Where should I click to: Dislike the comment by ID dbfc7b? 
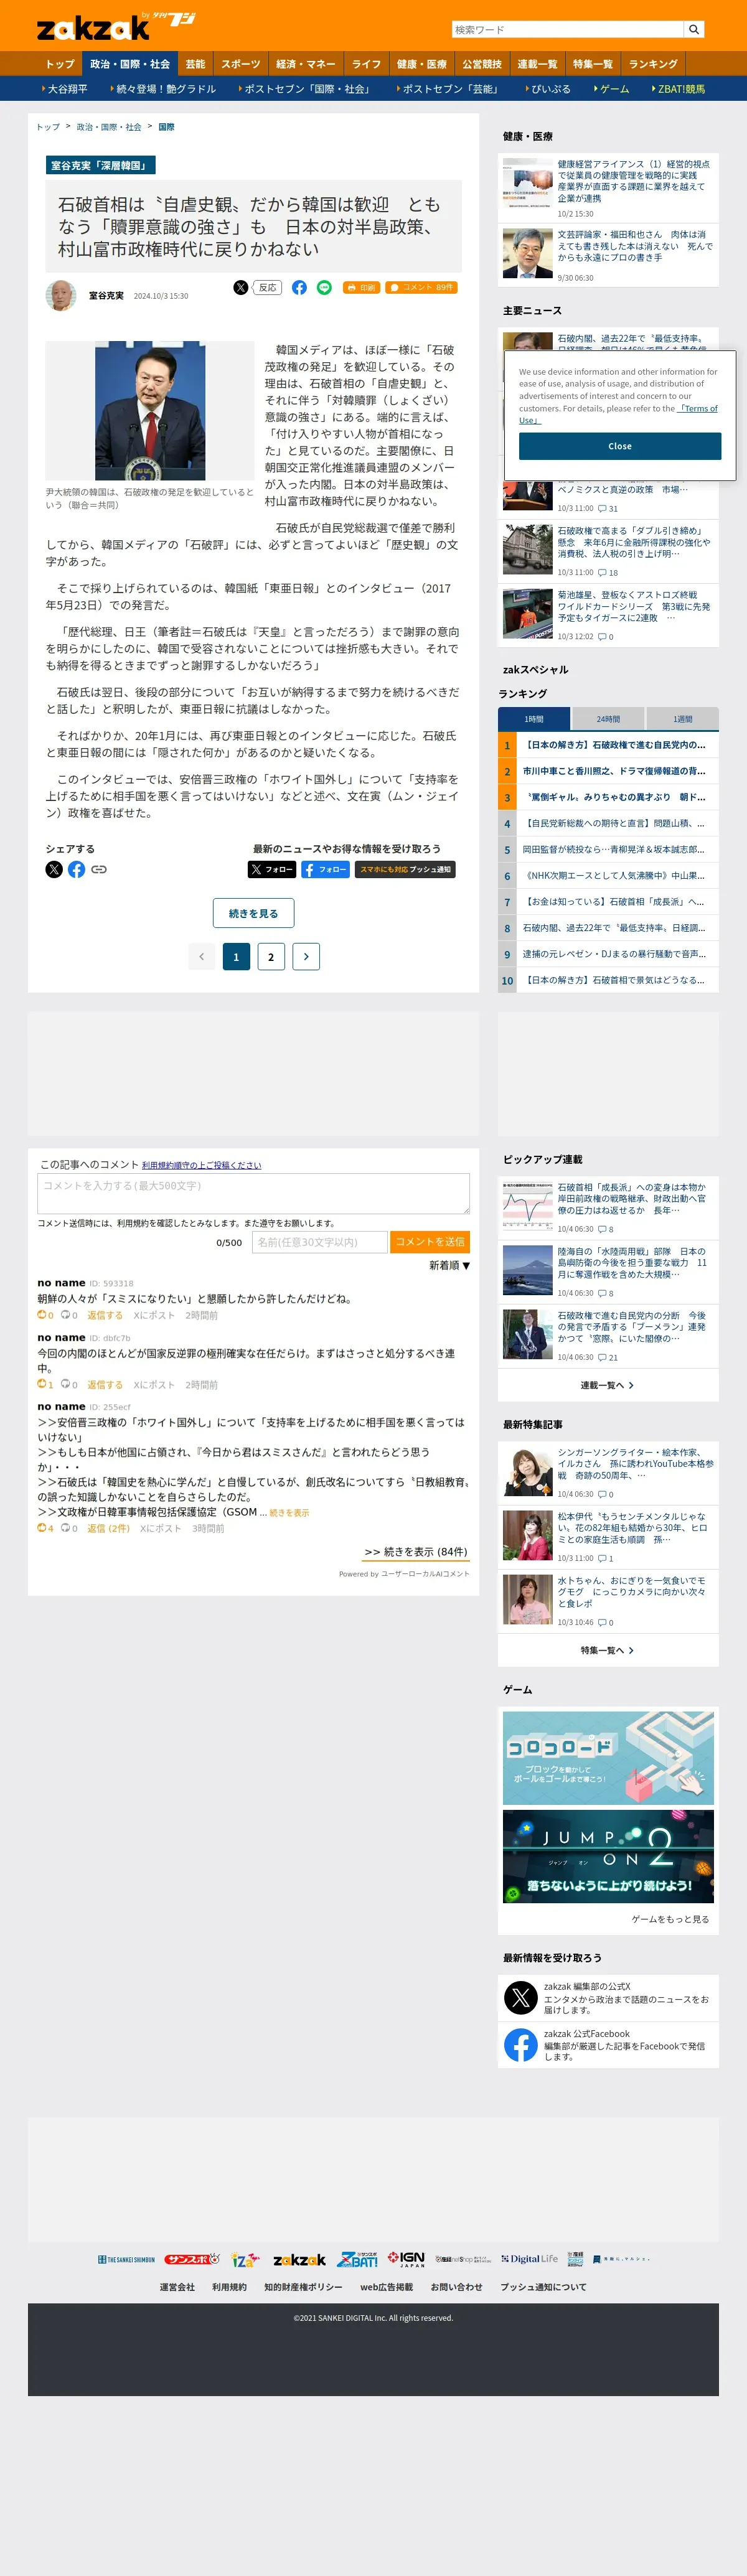(x=69, y=1385)
